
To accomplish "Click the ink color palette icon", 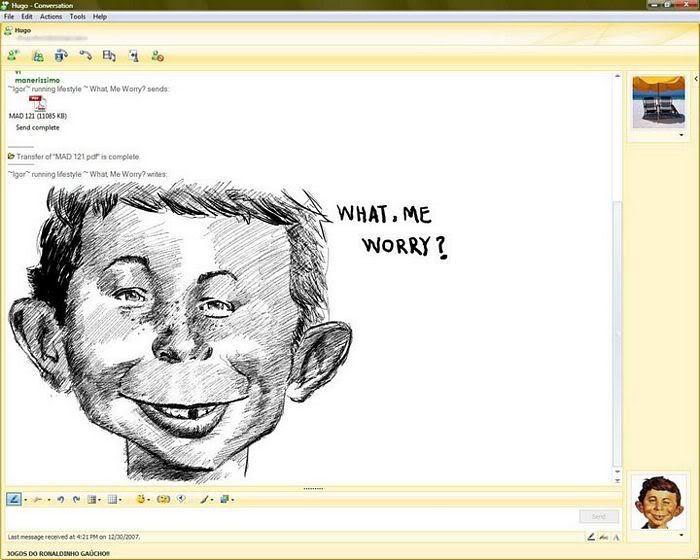I will click(92, 499).
